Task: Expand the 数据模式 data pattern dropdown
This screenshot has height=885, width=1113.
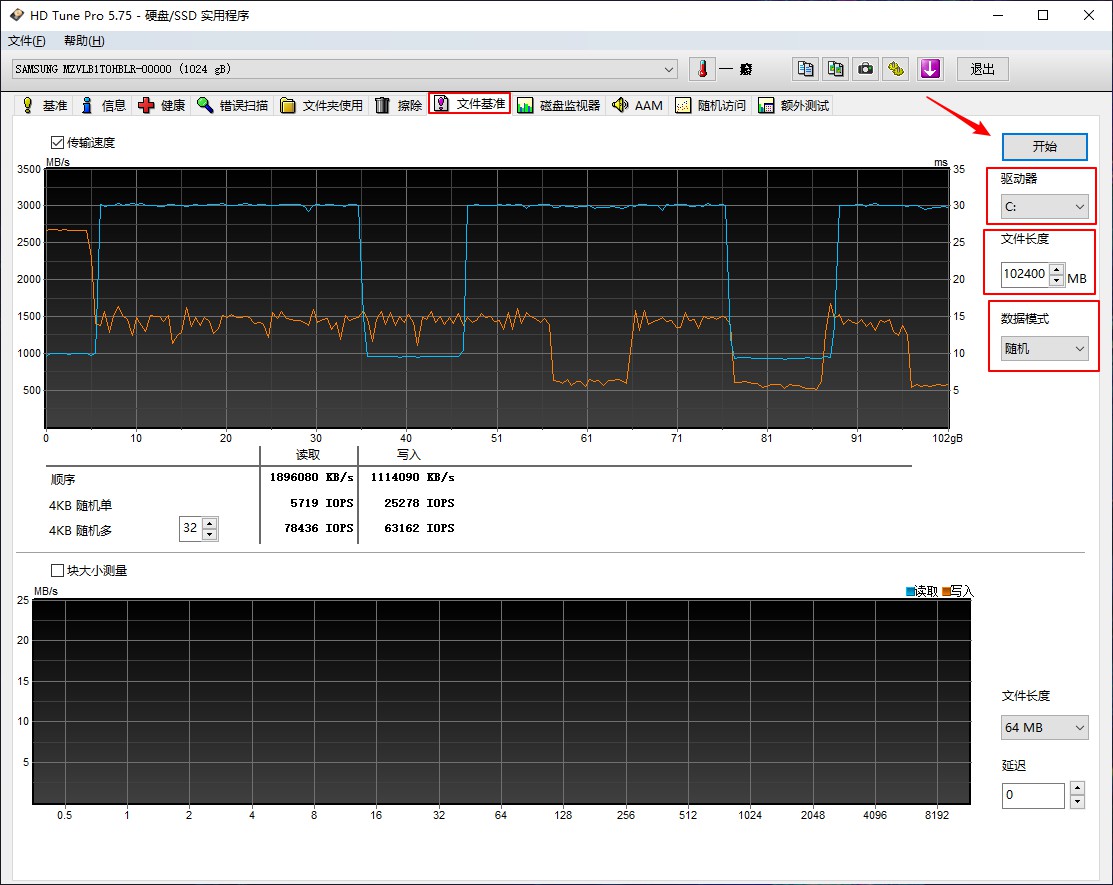Action: tap(1044, 349)
